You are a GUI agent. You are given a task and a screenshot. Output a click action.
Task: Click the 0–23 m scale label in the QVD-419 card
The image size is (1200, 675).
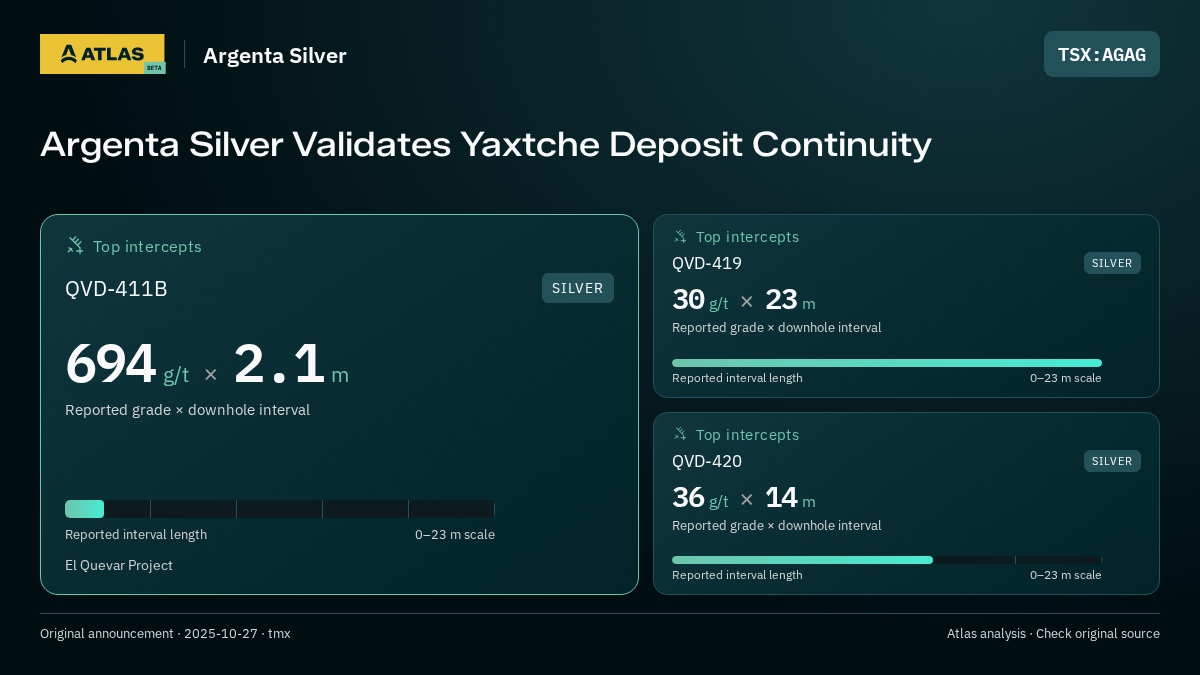tap(1066, 378)
